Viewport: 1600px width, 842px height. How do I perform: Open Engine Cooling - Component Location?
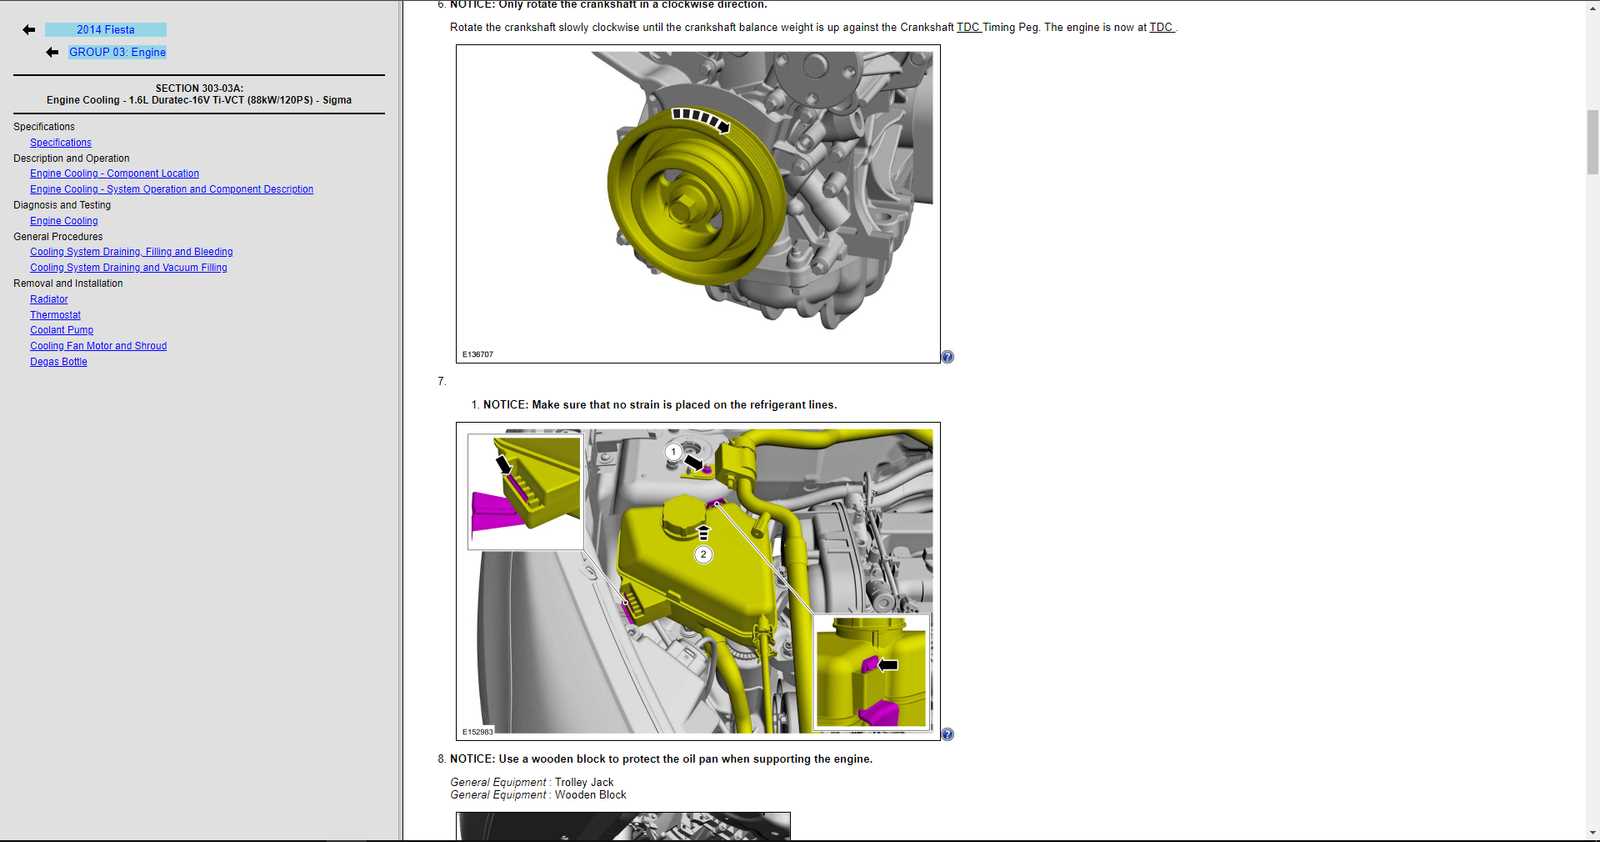click(x=114, y=174)
